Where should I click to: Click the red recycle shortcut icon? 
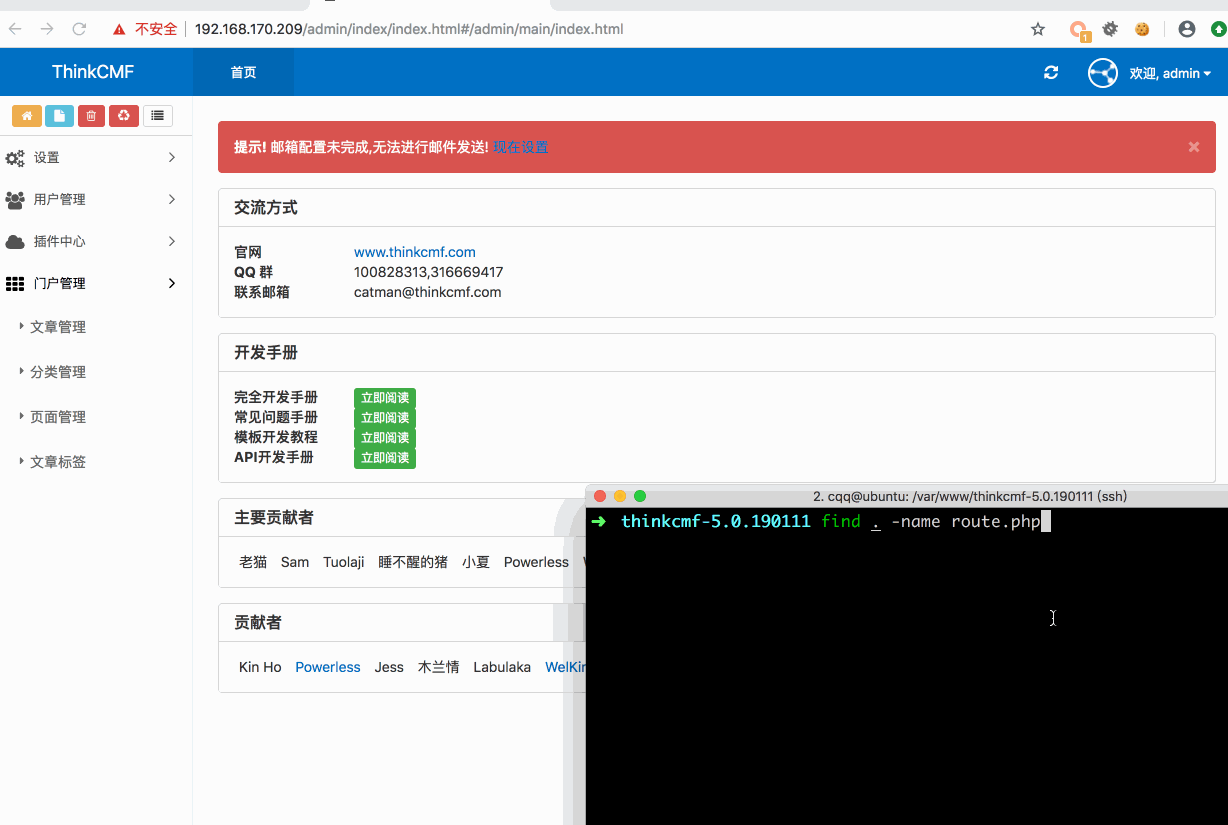click(123, 116)
